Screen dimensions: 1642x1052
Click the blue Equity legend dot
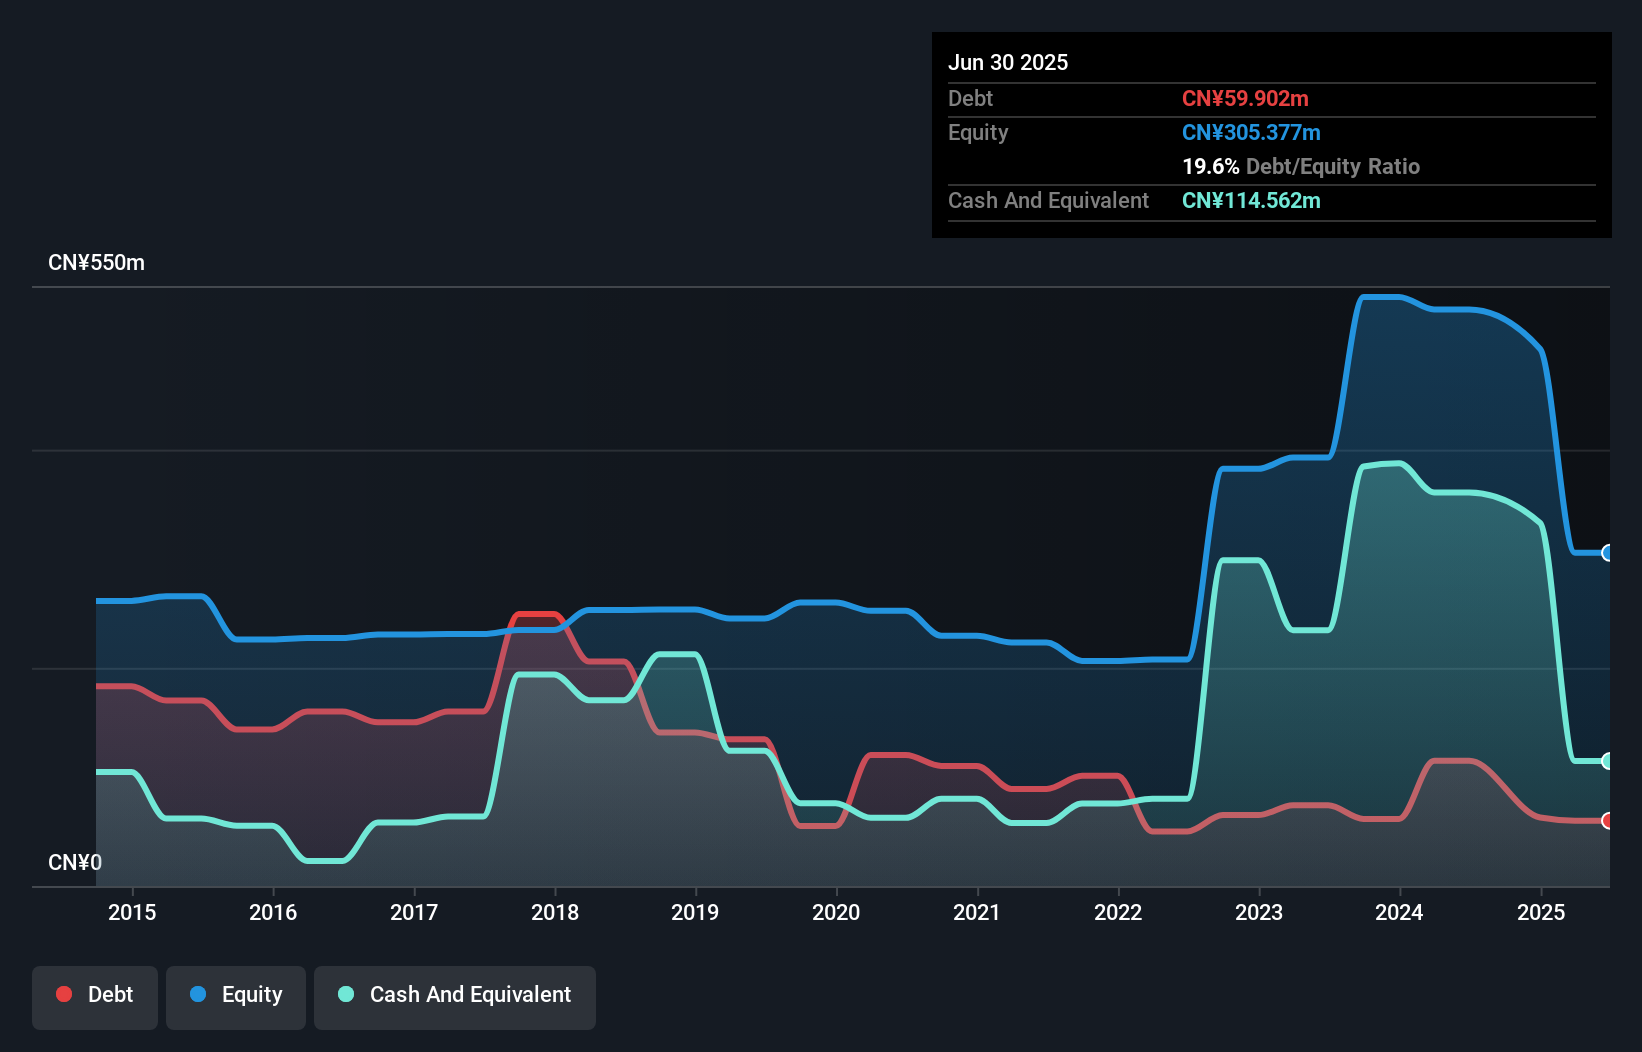coord(198,994)
